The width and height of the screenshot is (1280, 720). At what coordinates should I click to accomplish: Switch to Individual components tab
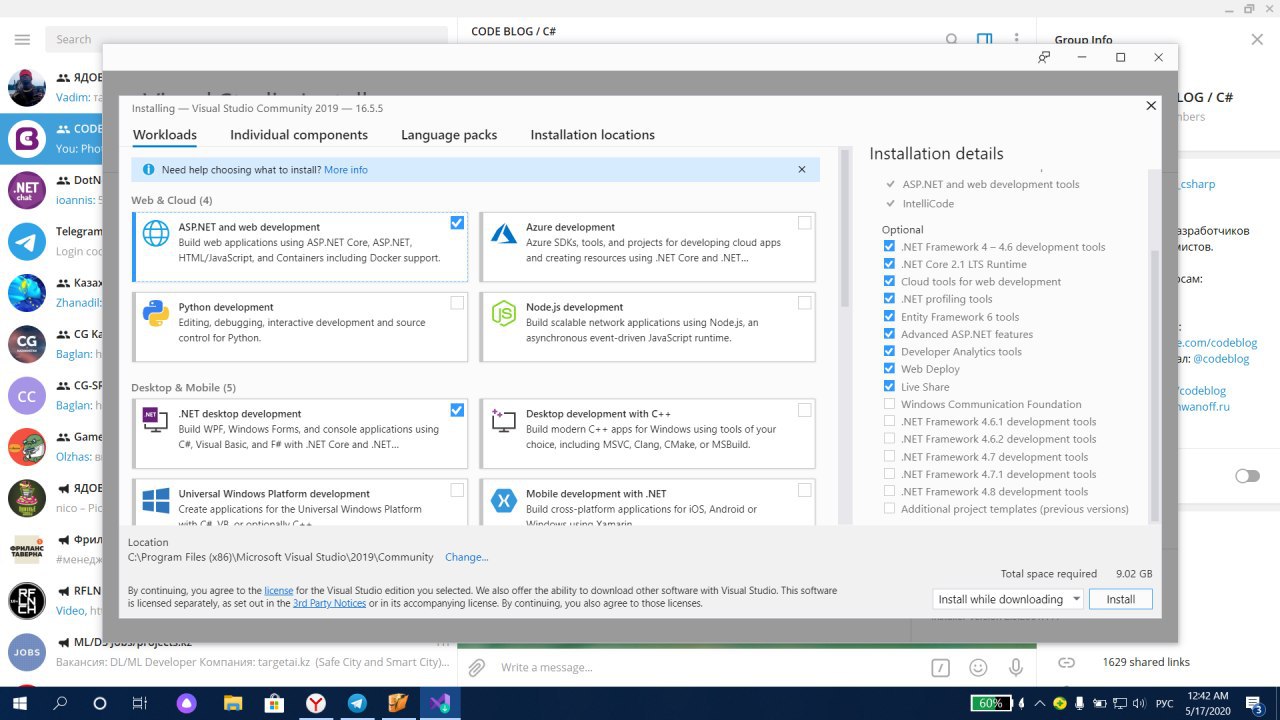(x=299, y=135)
